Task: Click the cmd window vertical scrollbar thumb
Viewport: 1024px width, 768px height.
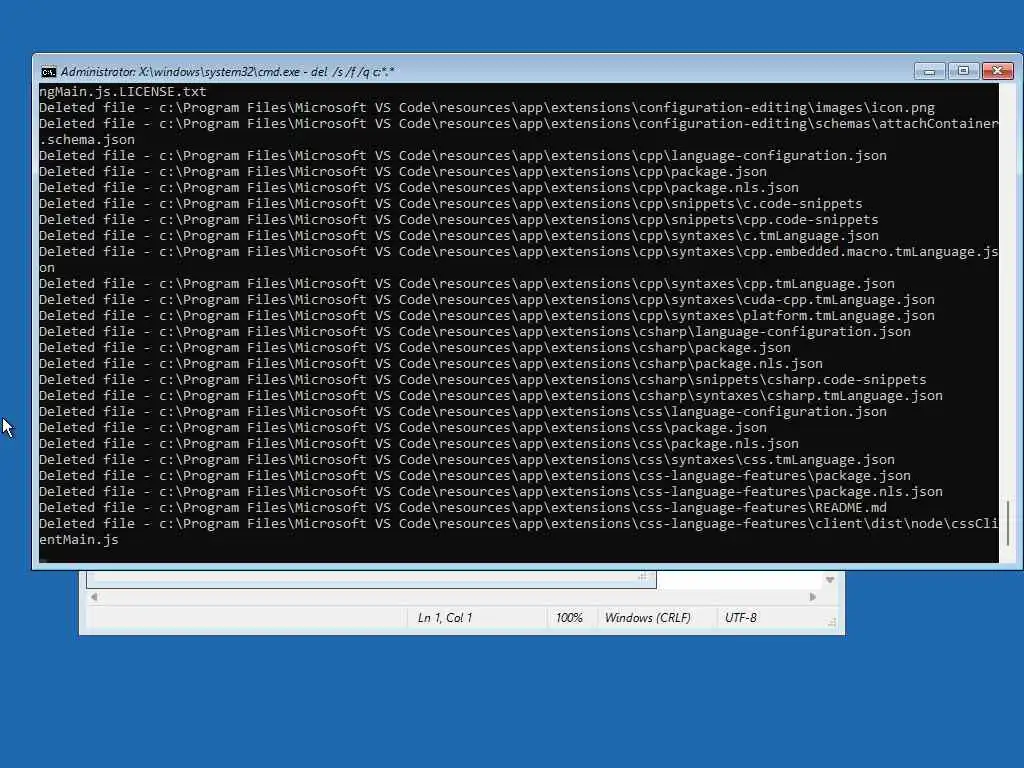Action: tap(1008, 522)
